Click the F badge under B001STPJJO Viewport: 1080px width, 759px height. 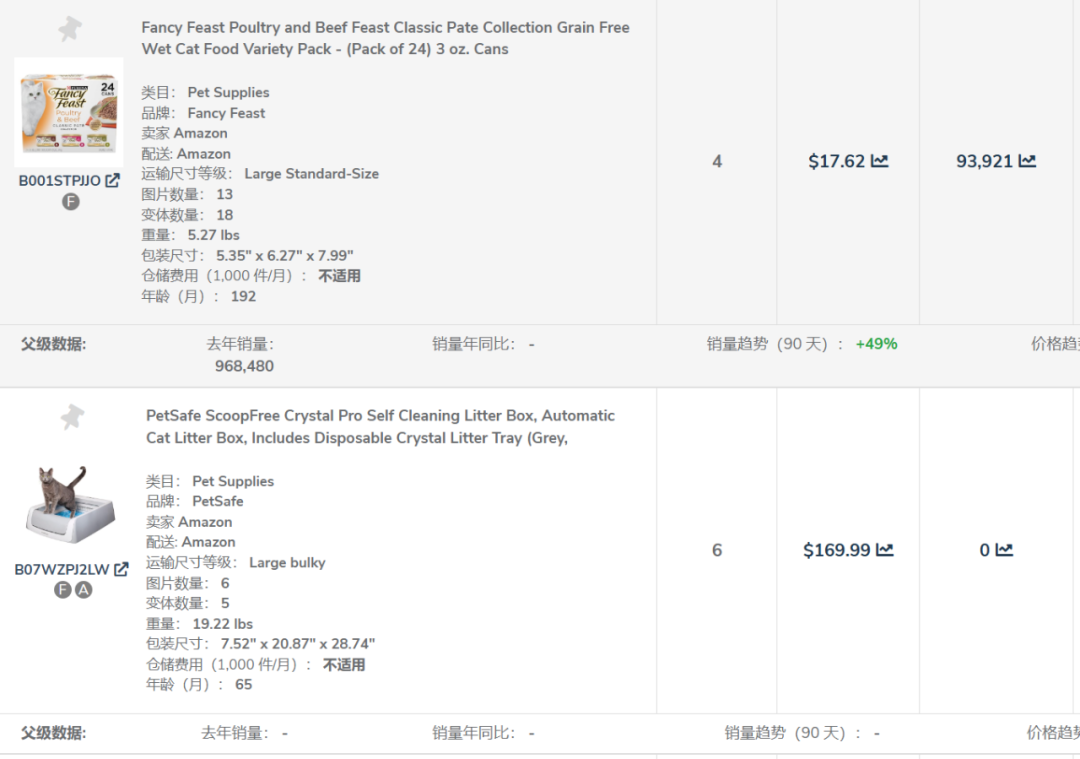coord(70,202)
